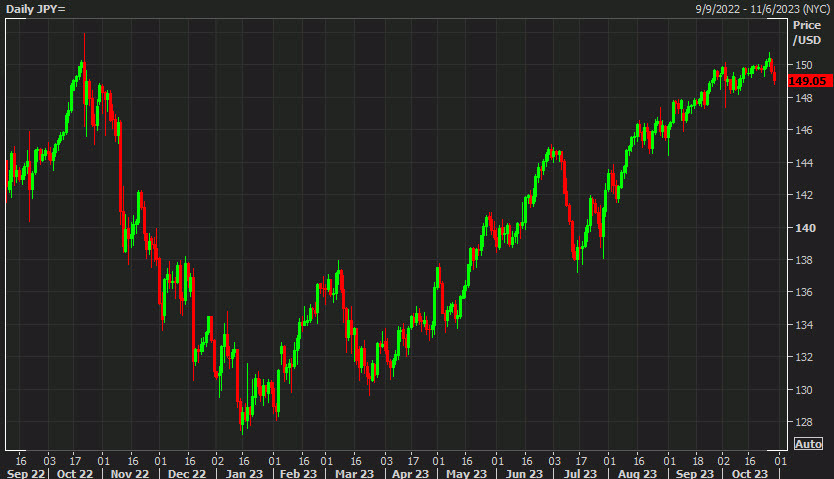Click the 136 price axis label
The width and height of the screenshot is (834, 479).
point(804,292)
